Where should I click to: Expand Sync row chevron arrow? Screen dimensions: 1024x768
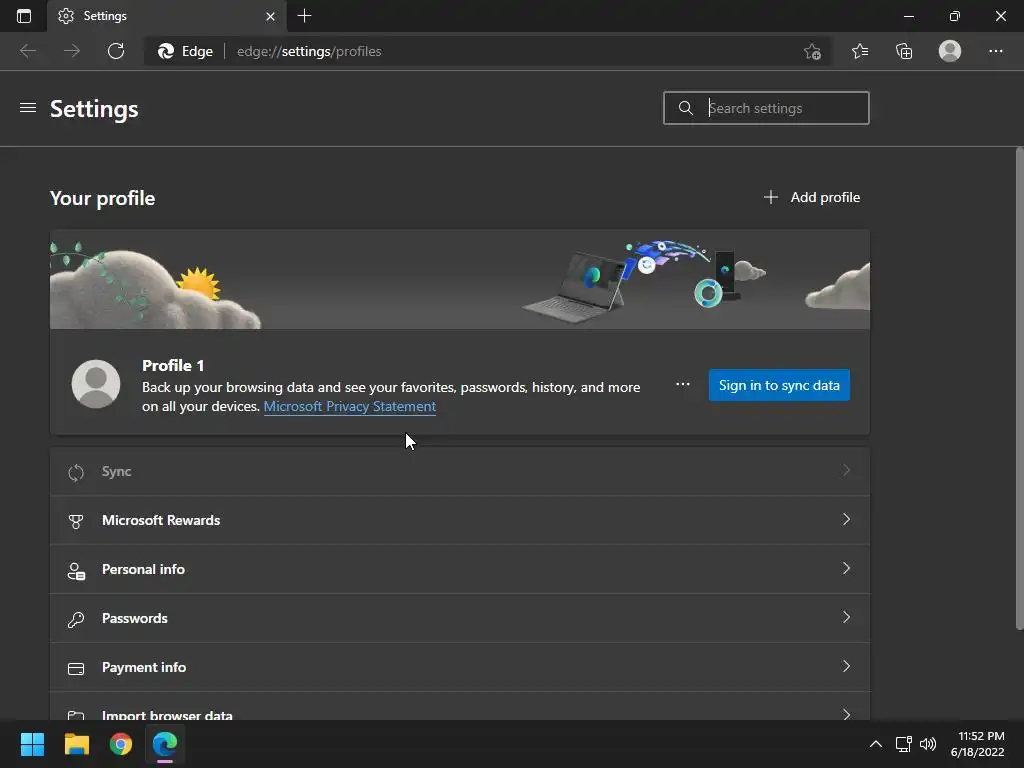[x=846, y=470]
